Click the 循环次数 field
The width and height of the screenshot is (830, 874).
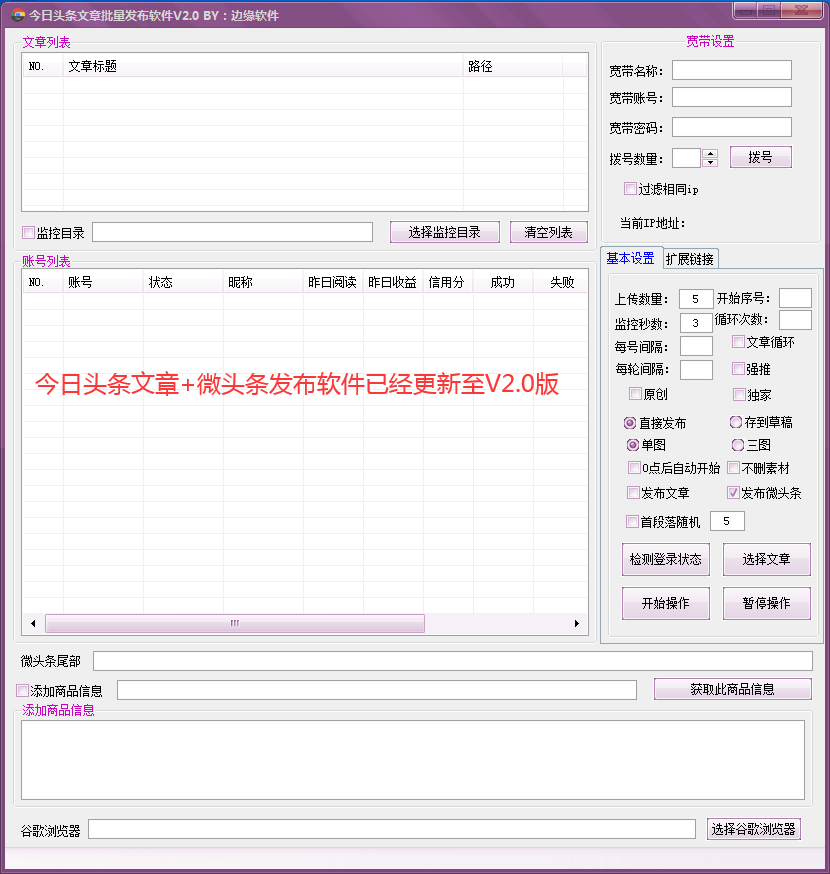pyautogui.click(x=795, y=320)
